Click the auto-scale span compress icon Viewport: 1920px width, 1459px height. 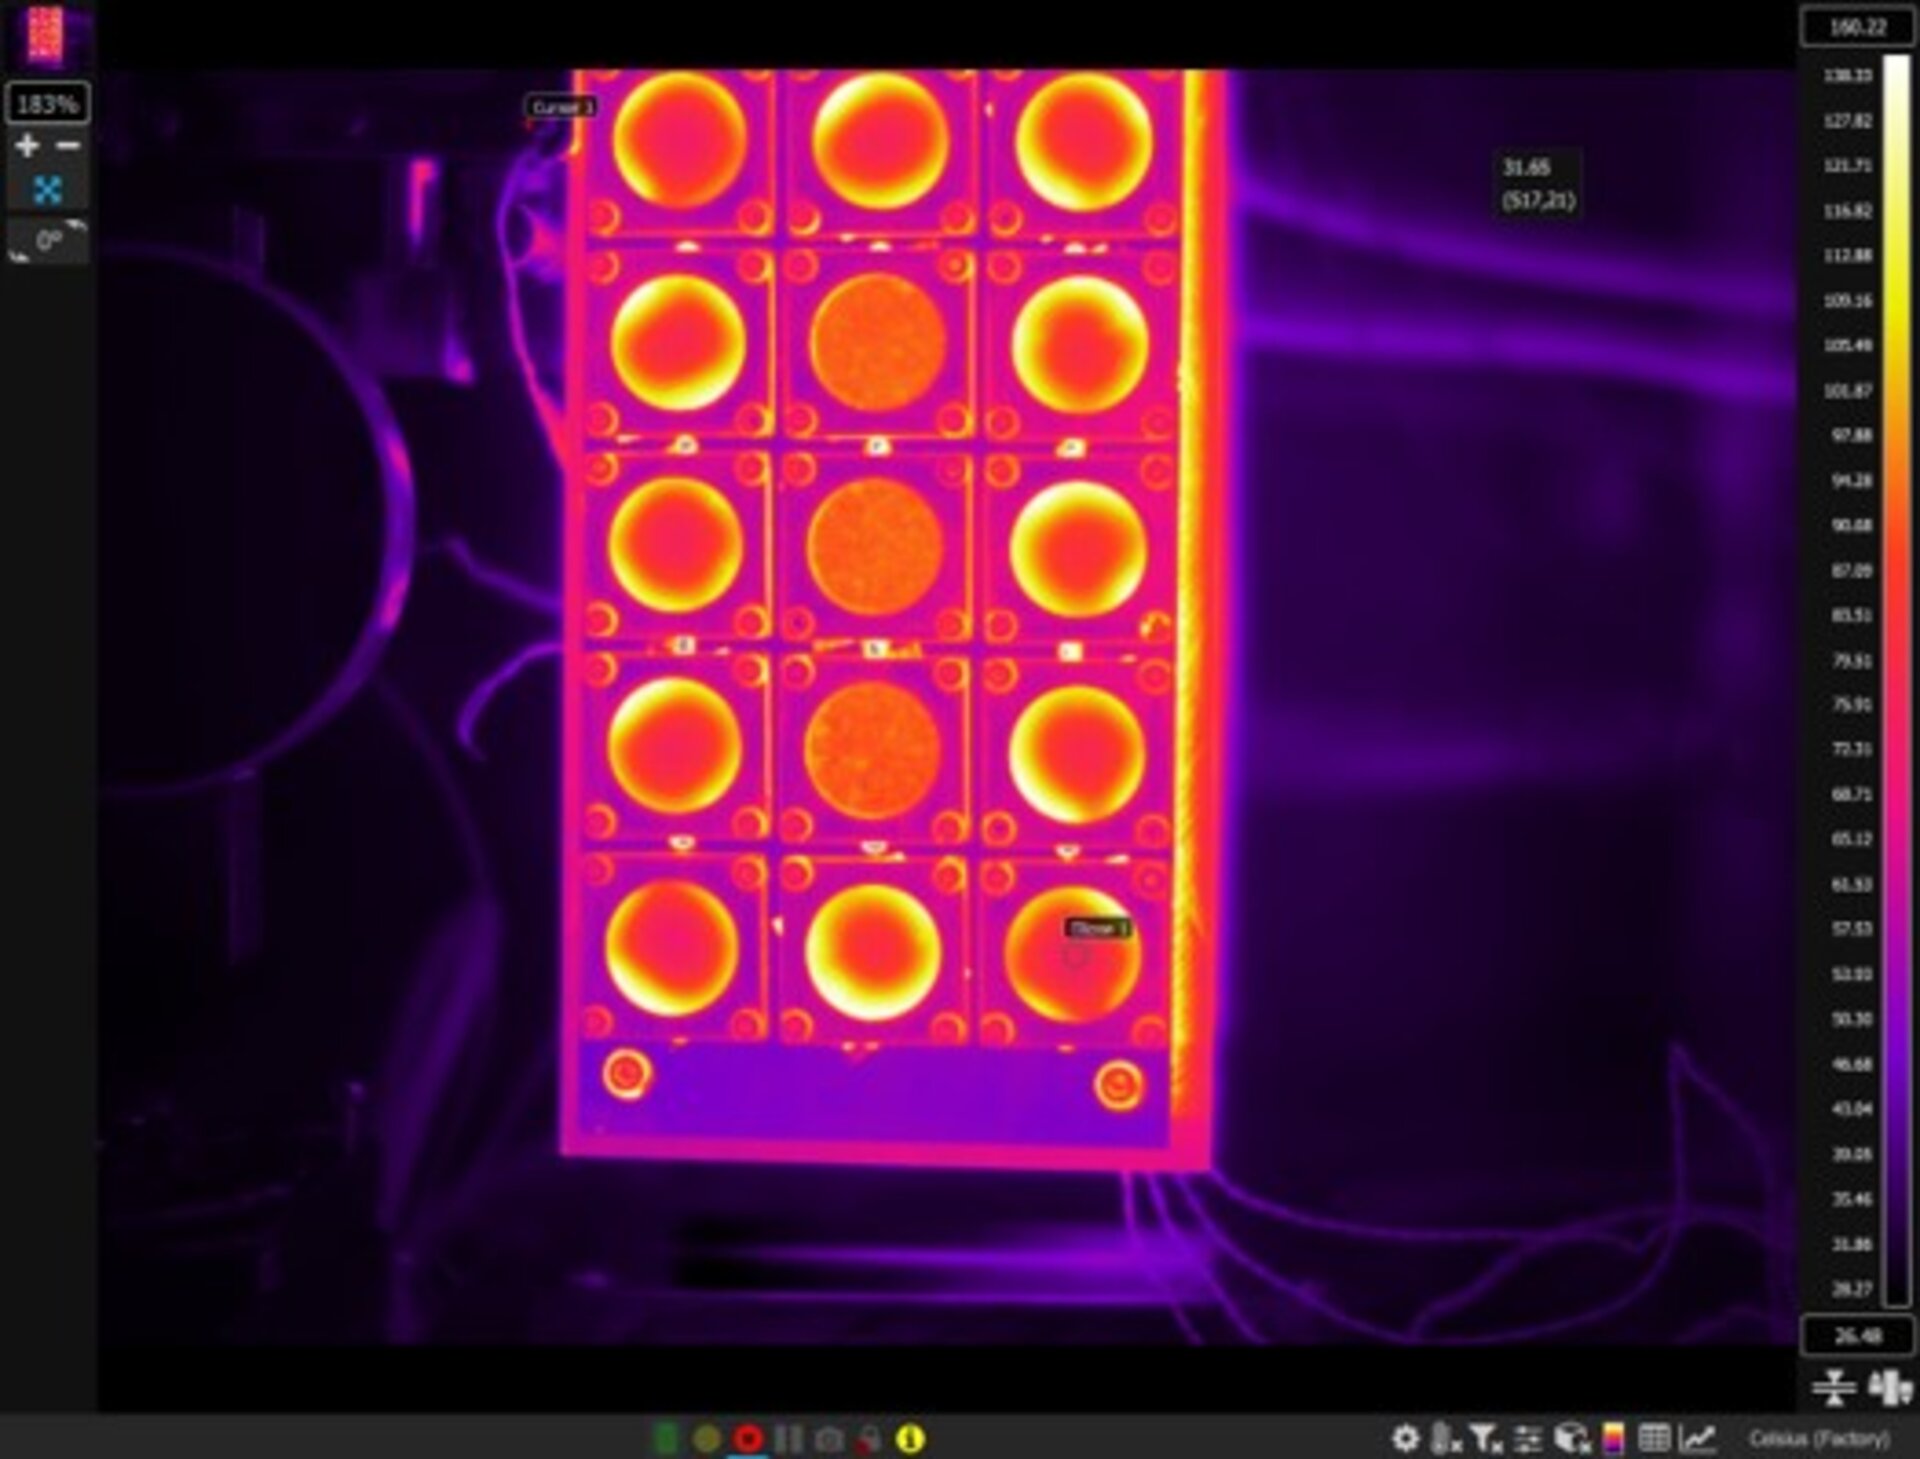point(1833,1387)
